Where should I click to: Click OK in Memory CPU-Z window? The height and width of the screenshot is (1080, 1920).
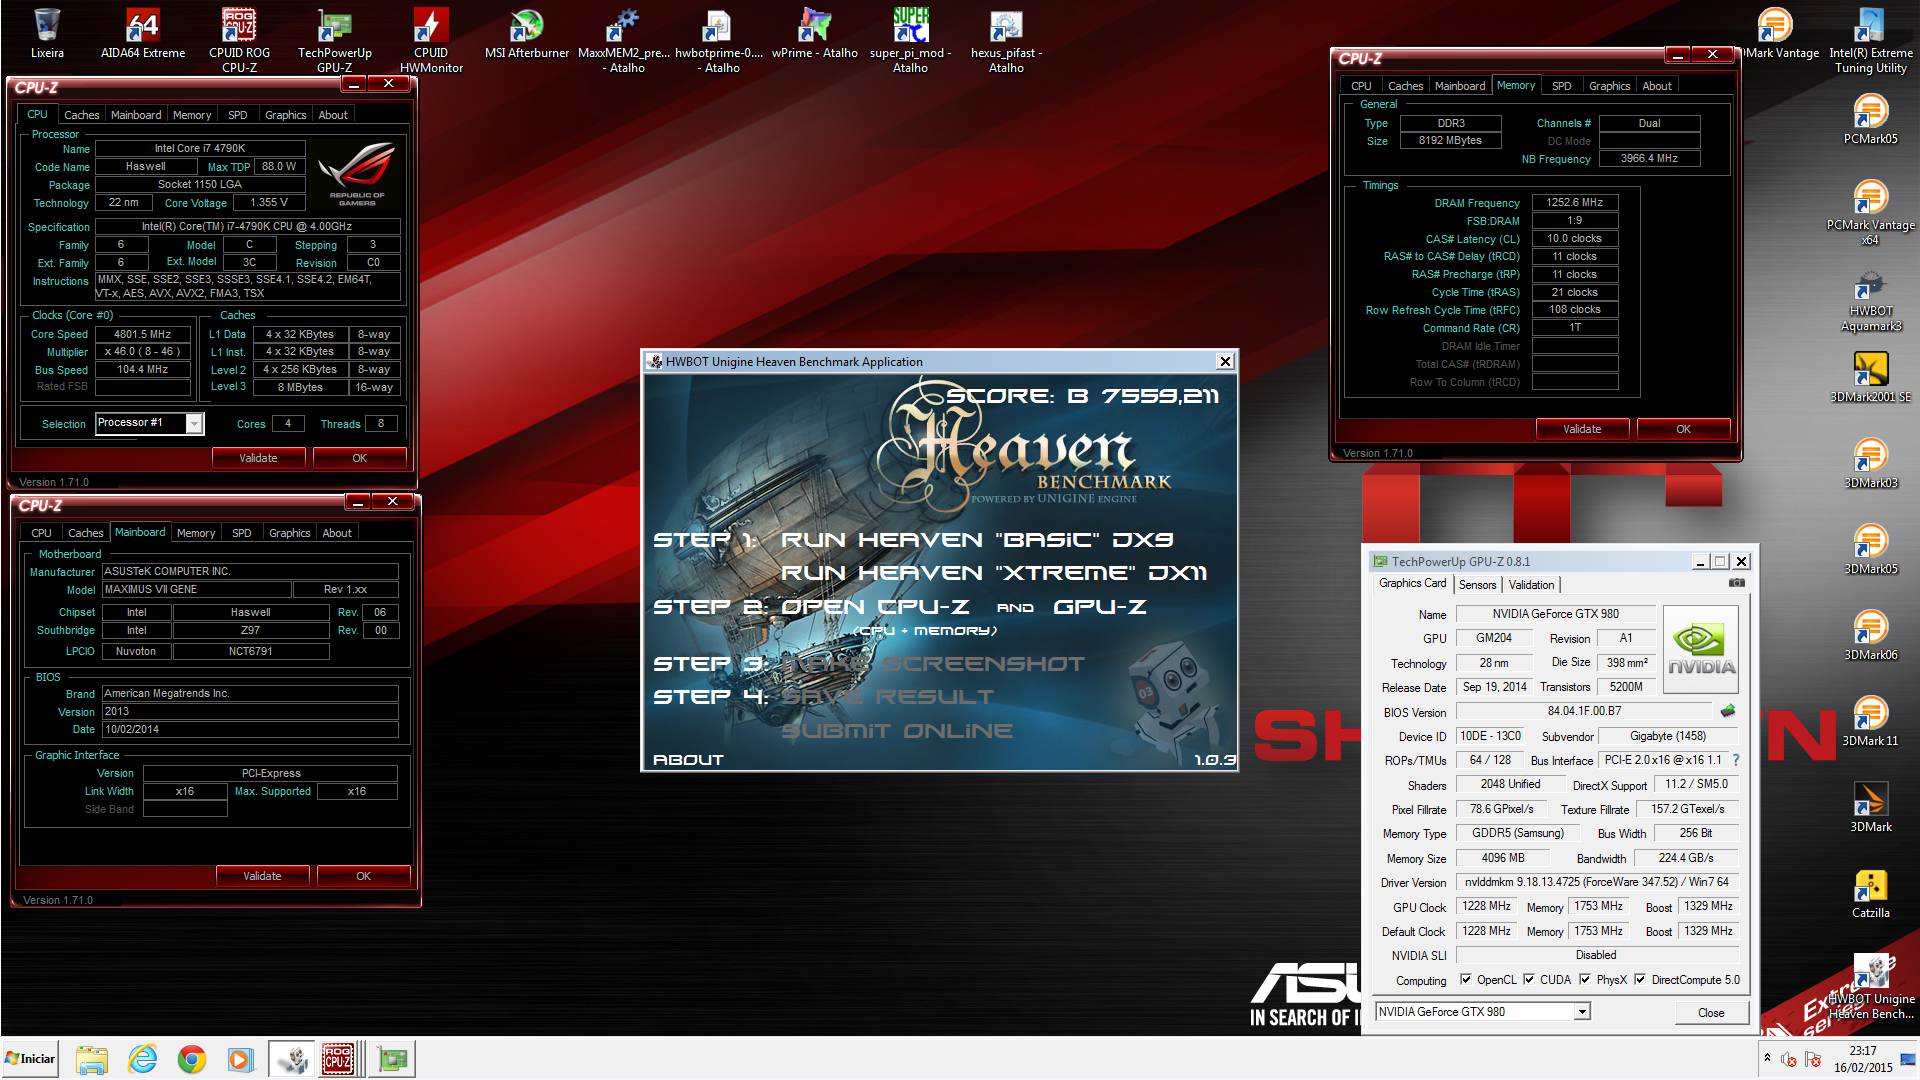pos(1684,429)
